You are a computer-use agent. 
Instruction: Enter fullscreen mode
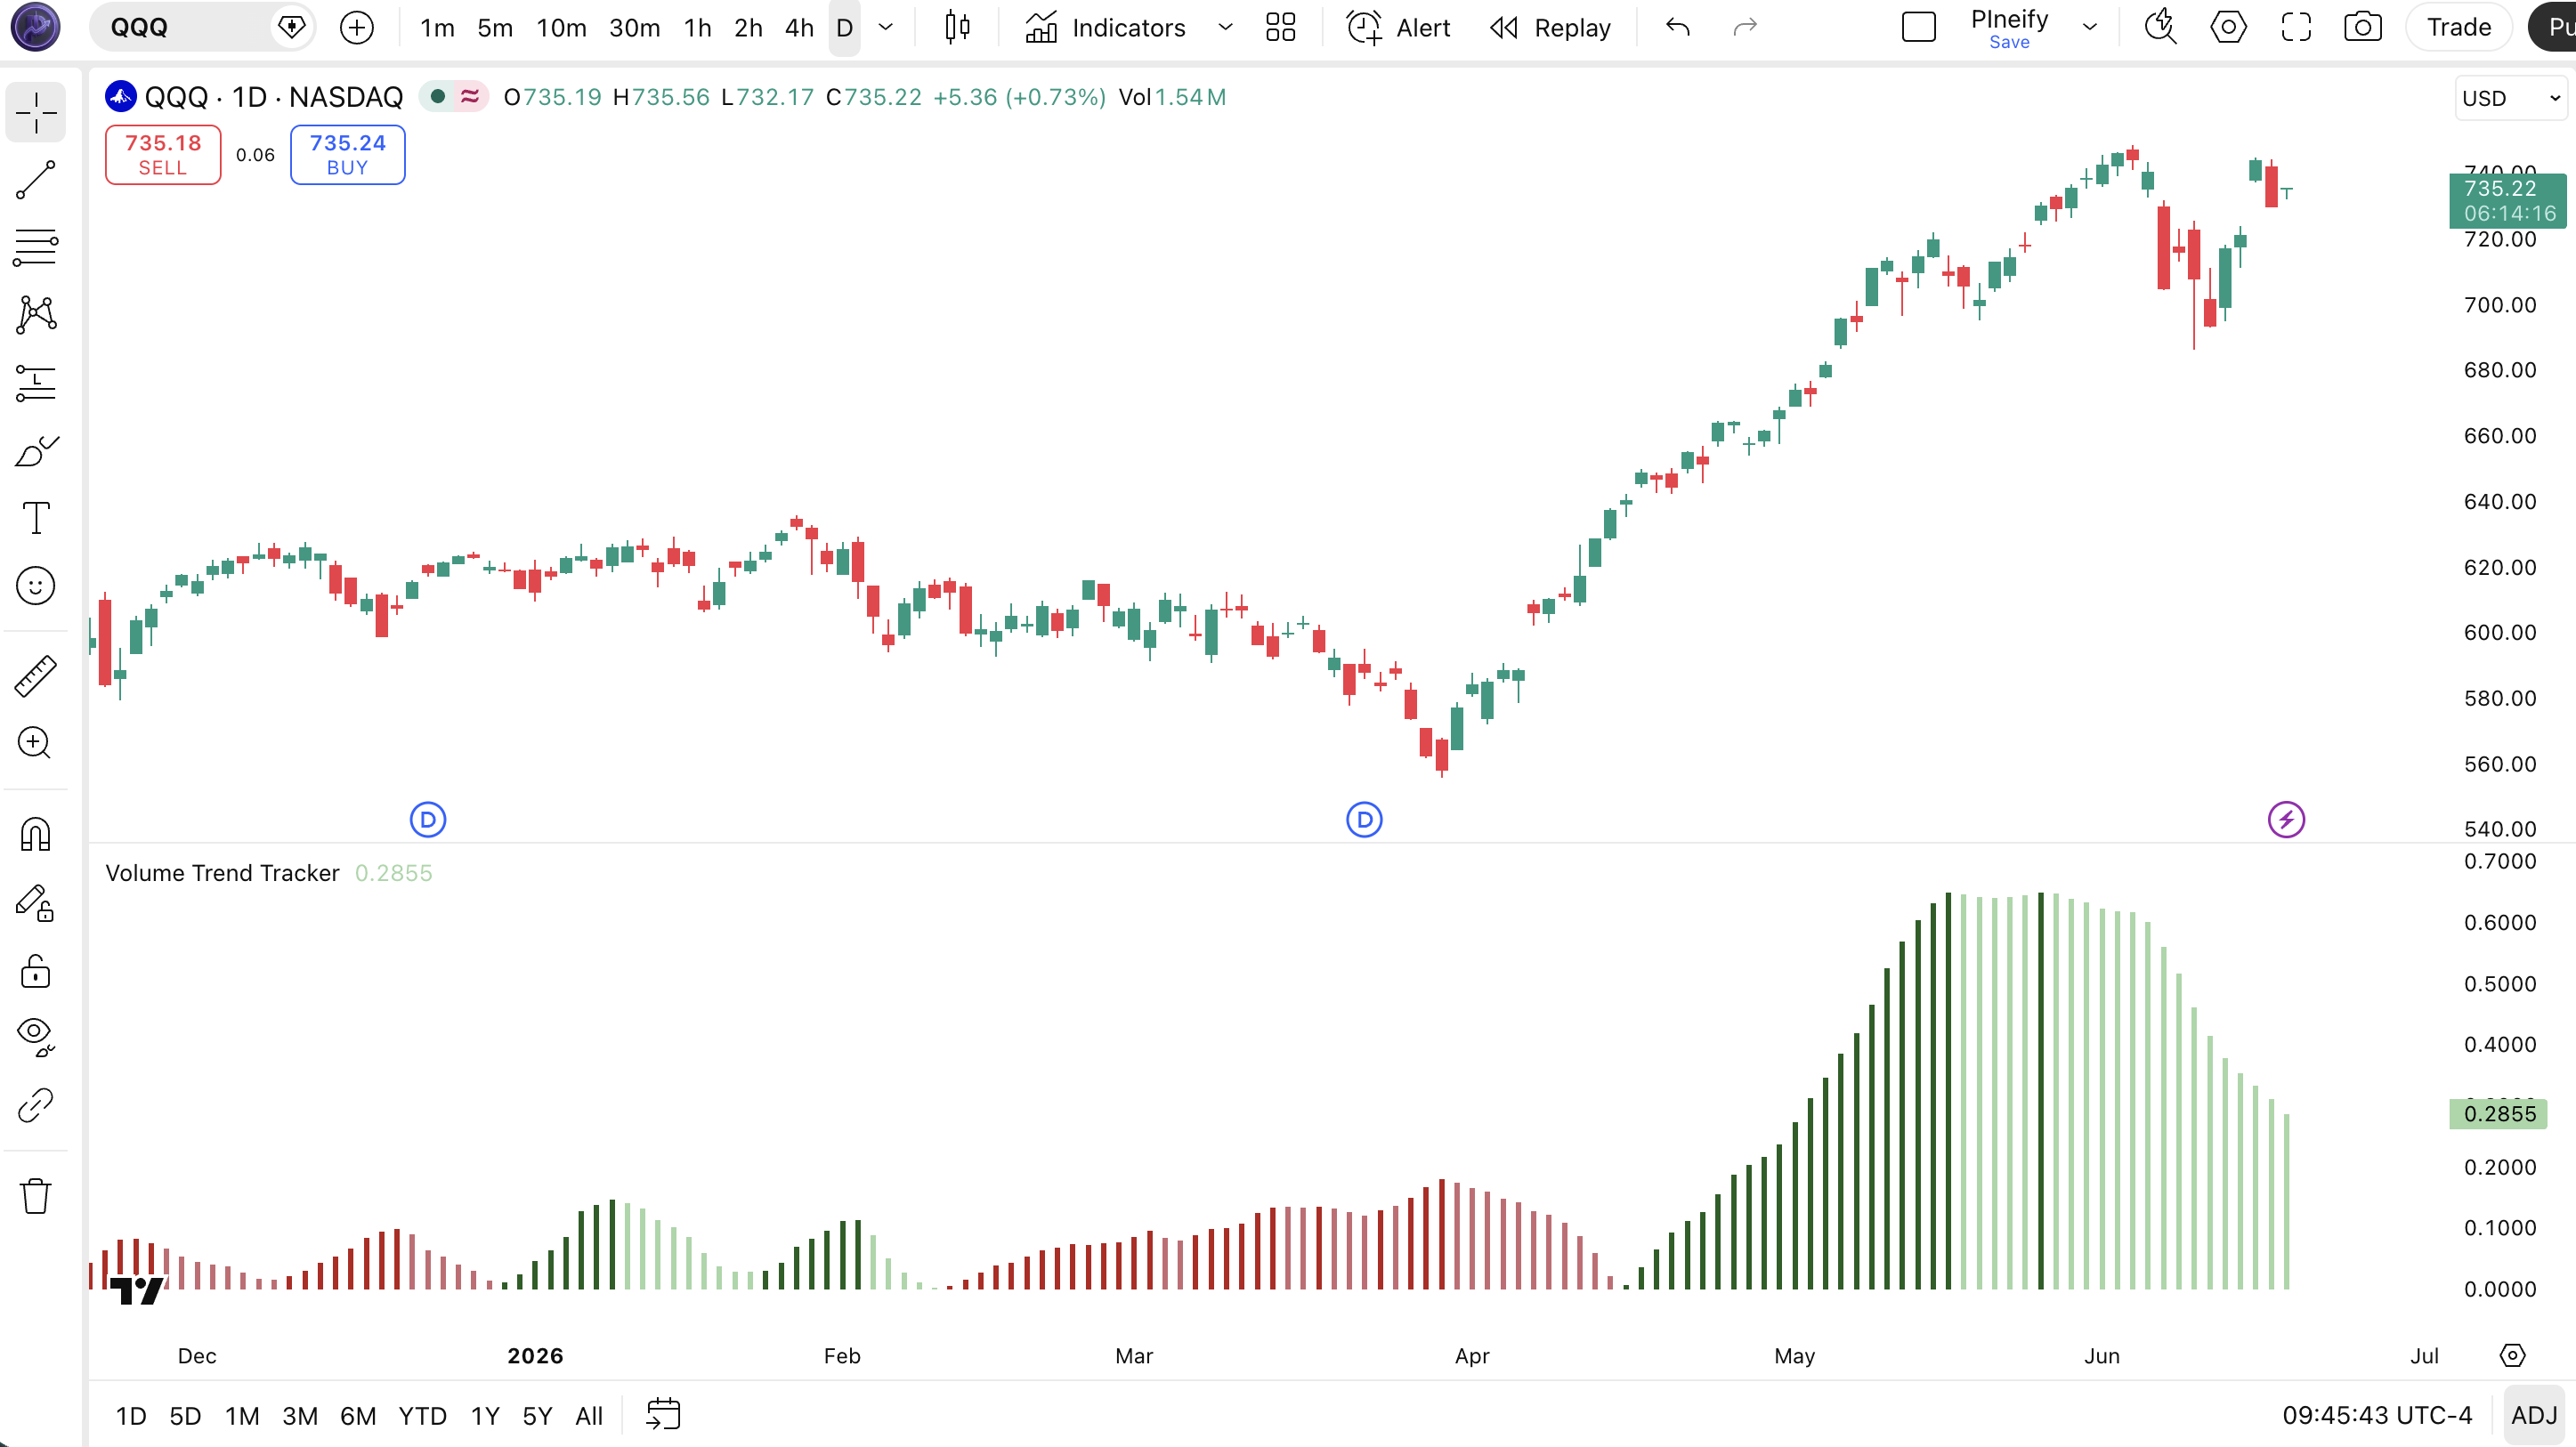pos(2296,27)
